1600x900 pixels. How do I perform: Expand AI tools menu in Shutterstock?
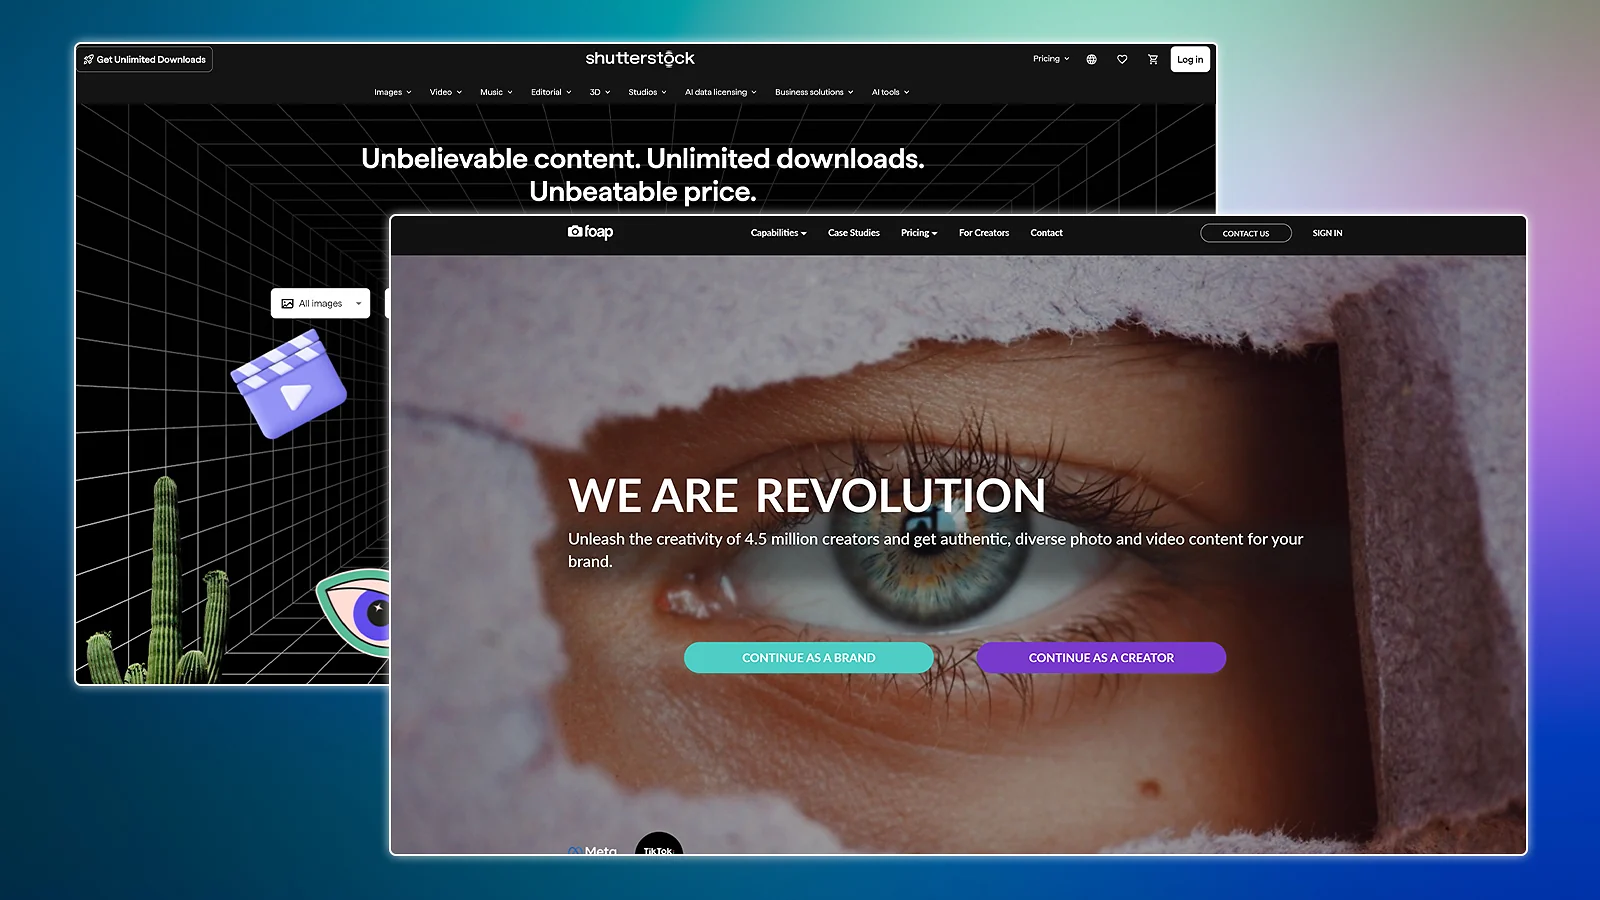click(x=890, y=92)
